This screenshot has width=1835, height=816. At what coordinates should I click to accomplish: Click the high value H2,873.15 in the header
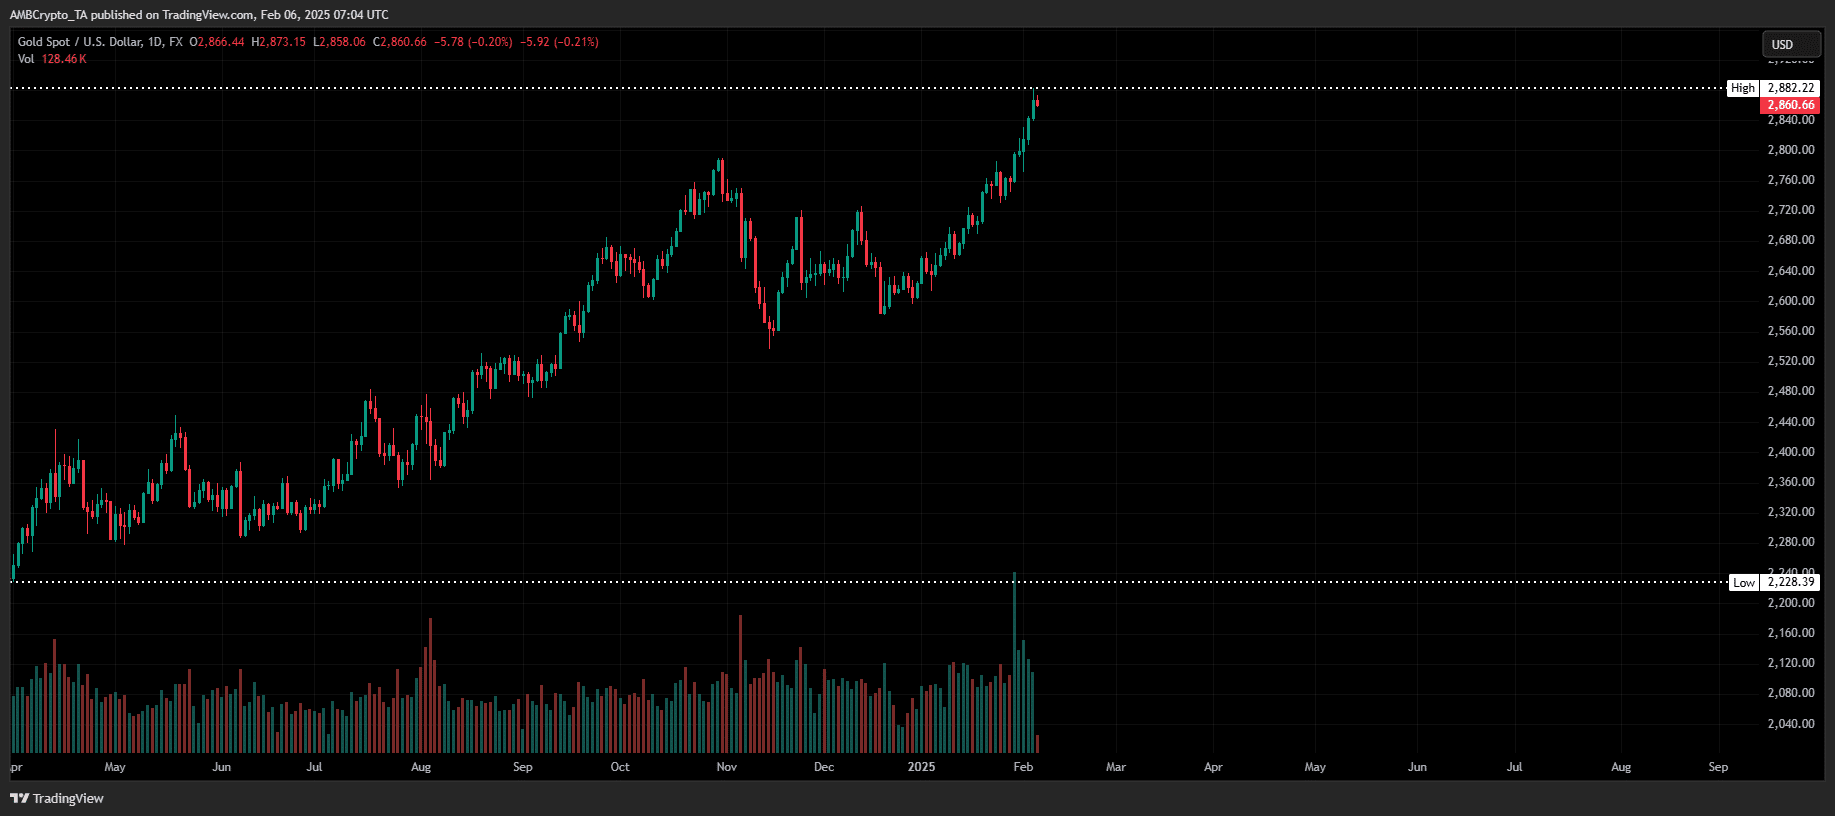279,42
